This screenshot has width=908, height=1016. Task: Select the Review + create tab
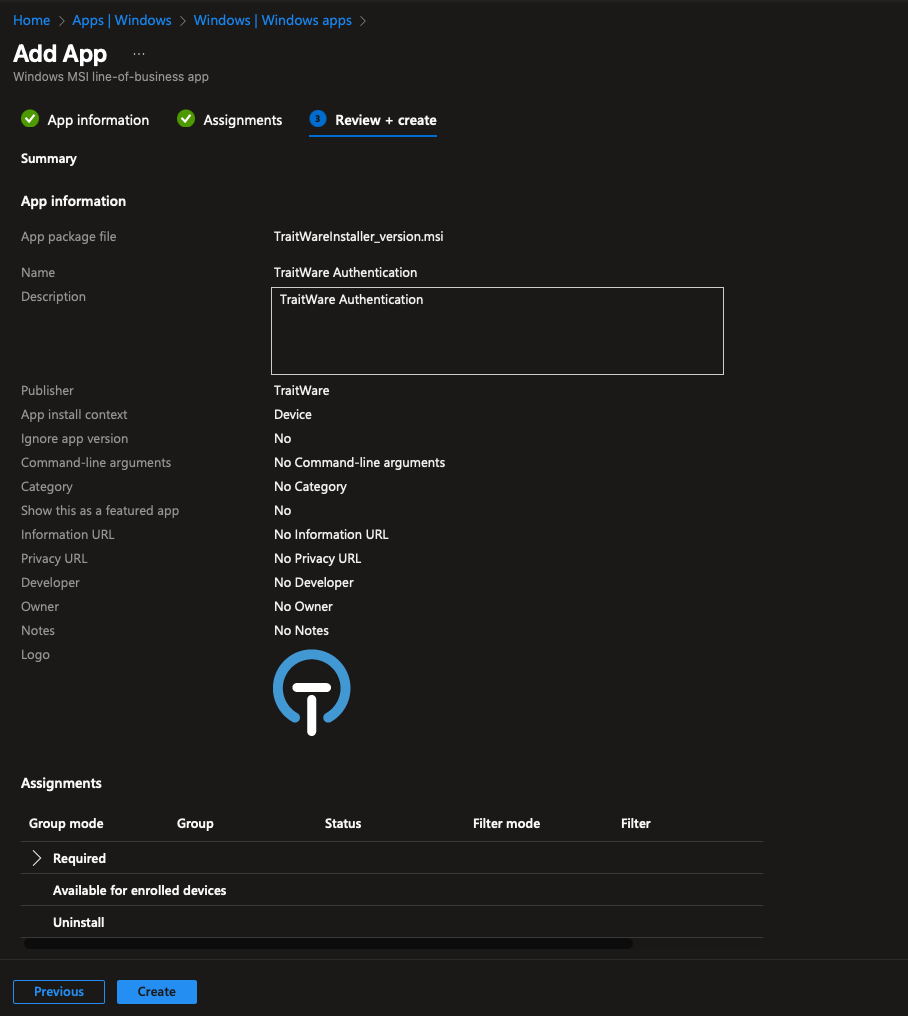pos(386,120)
